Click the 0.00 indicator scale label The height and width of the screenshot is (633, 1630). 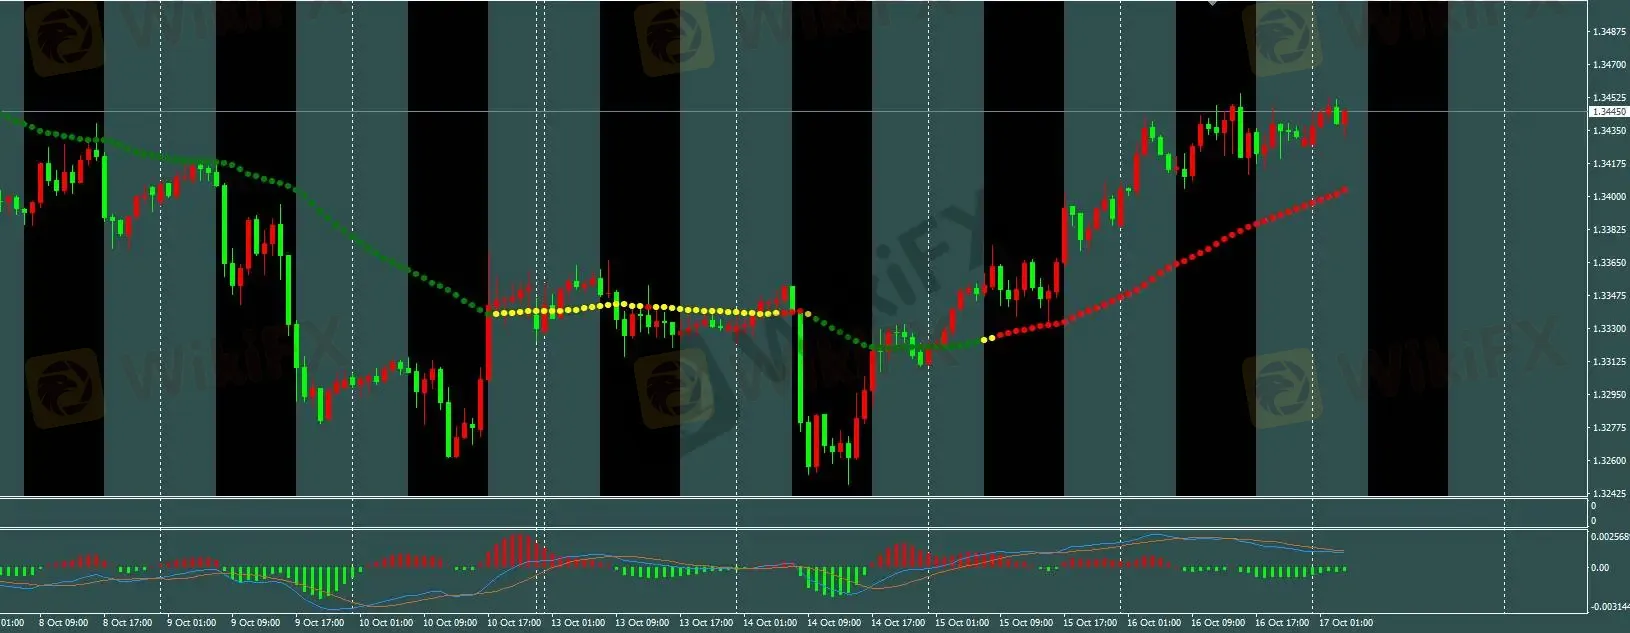1600,568
